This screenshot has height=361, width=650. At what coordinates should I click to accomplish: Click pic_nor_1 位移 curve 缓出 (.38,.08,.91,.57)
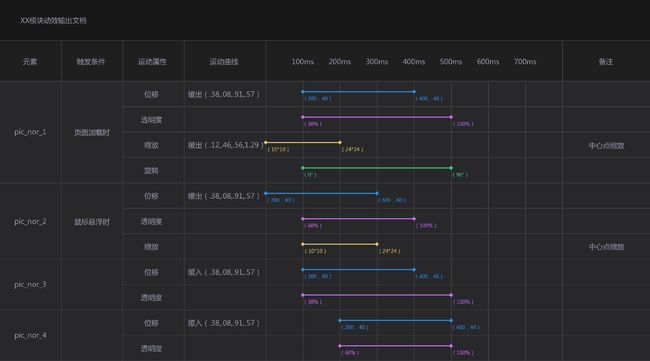(x=224, y=94)
